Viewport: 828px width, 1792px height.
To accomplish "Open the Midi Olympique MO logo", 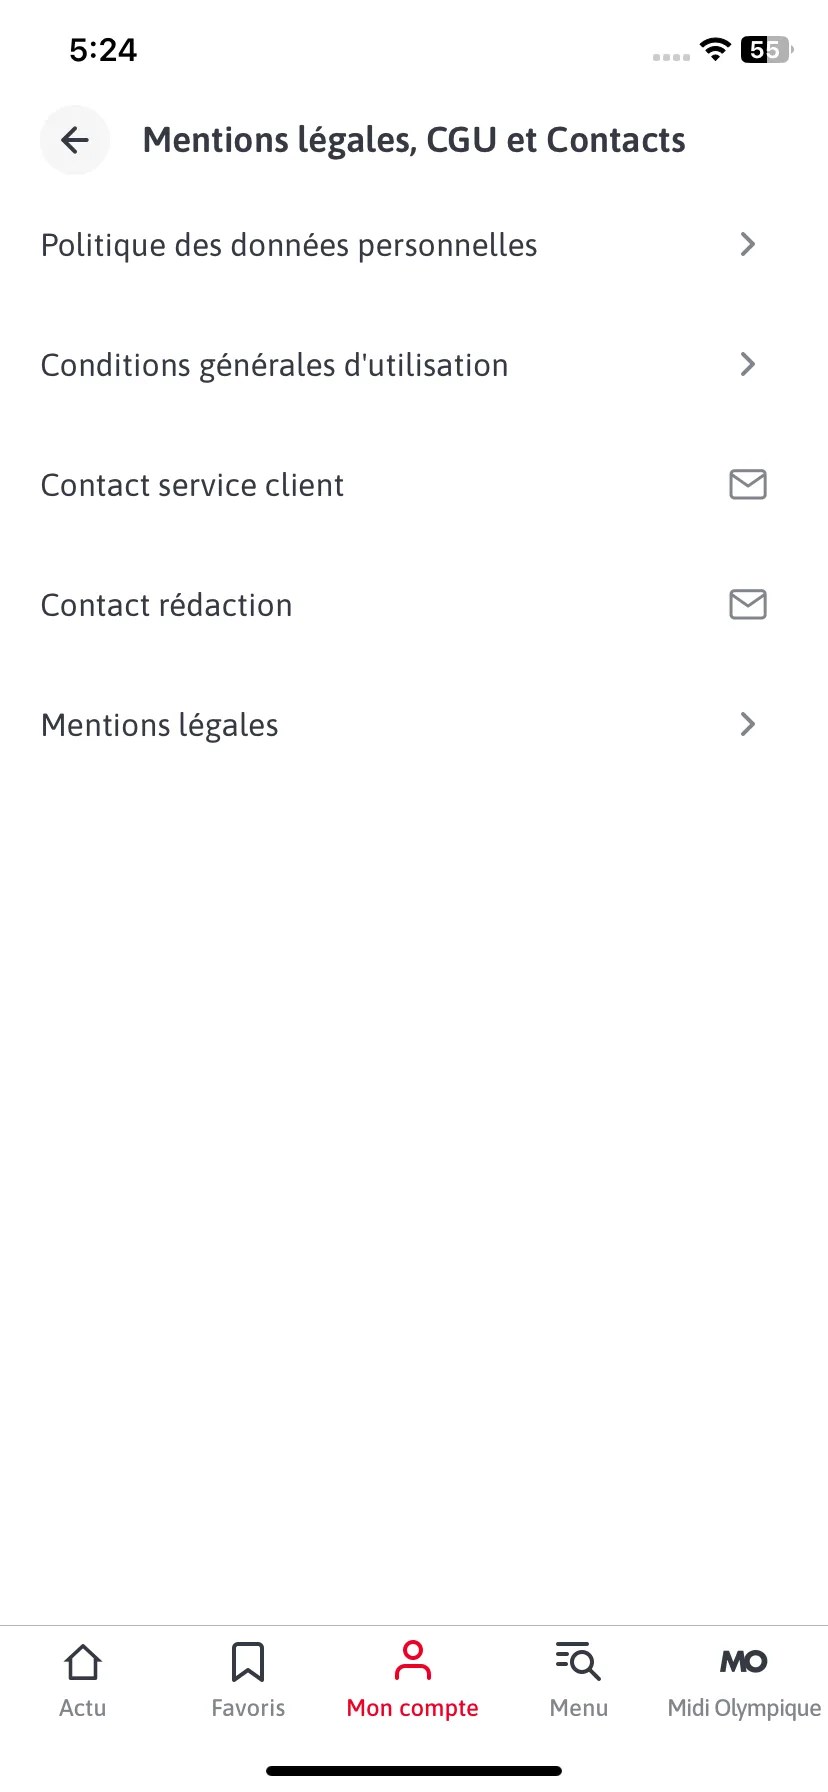I will tap(744, 1662).
